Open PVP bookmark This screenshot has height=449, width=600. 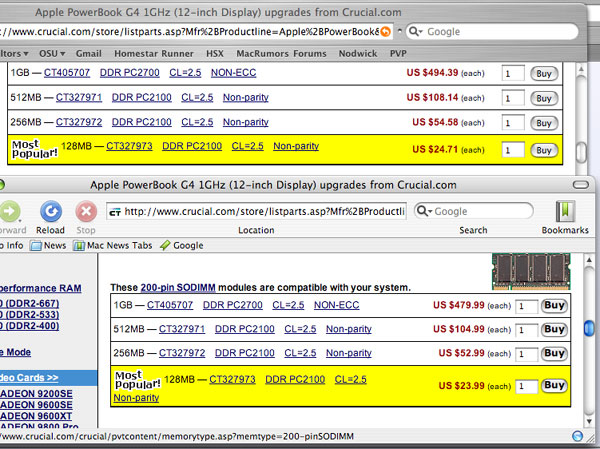[x=398, y=54]
